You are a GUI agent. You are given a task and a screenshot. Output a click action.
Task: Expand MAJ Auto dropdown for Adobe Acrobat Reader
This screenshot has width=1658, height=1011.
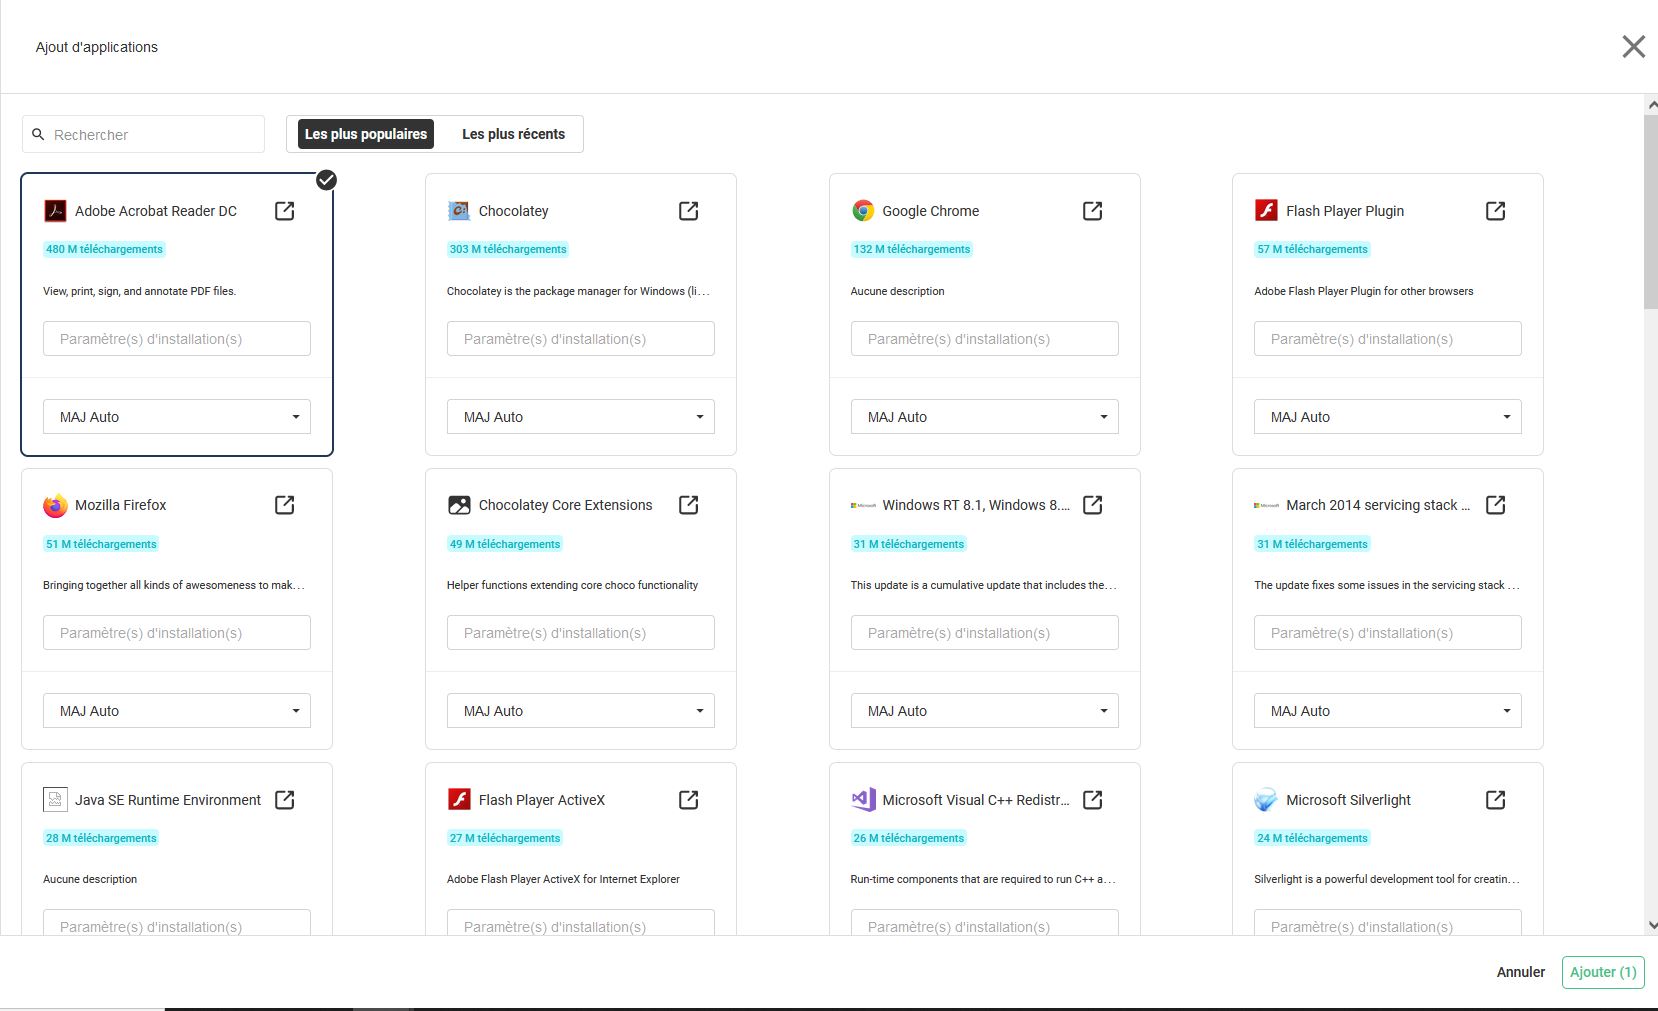point(177,417)
